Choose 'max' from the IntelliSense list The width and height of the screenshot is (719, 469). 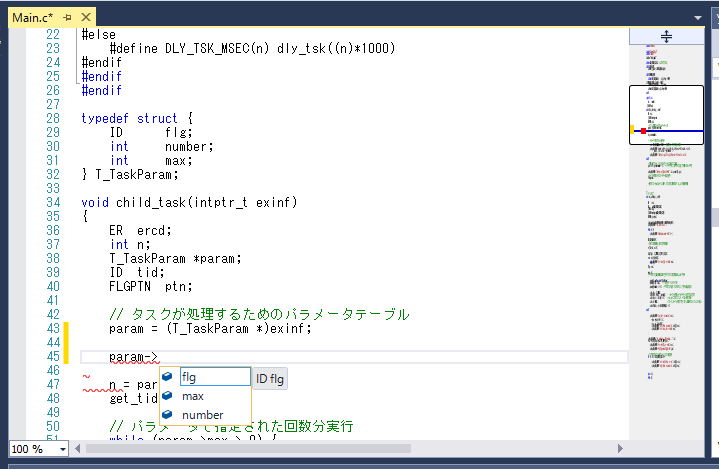(x=193, y=396)
